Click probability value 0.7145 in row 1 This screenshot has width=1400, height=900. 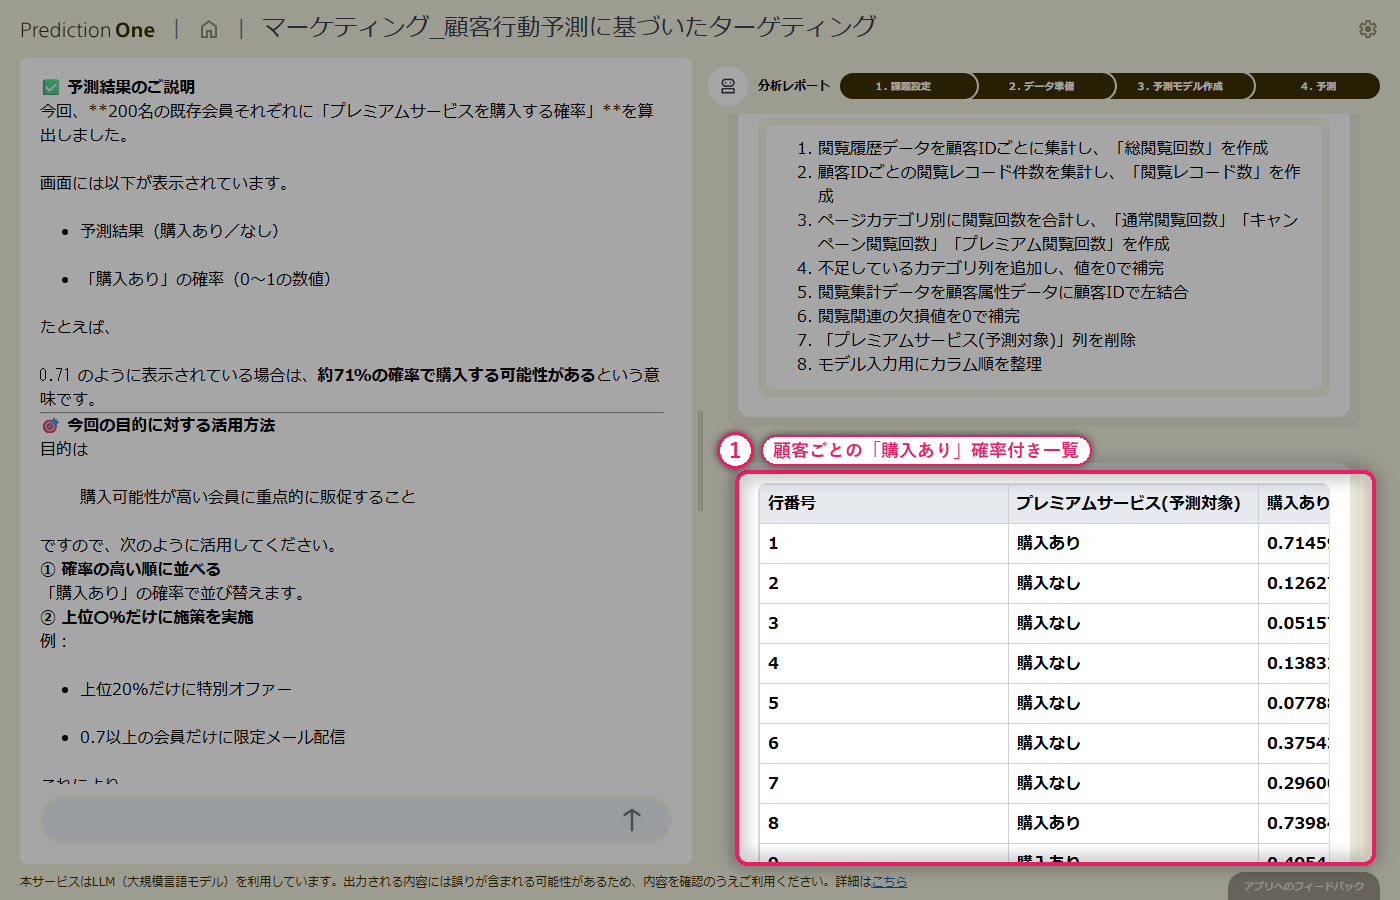[1294, 543]
